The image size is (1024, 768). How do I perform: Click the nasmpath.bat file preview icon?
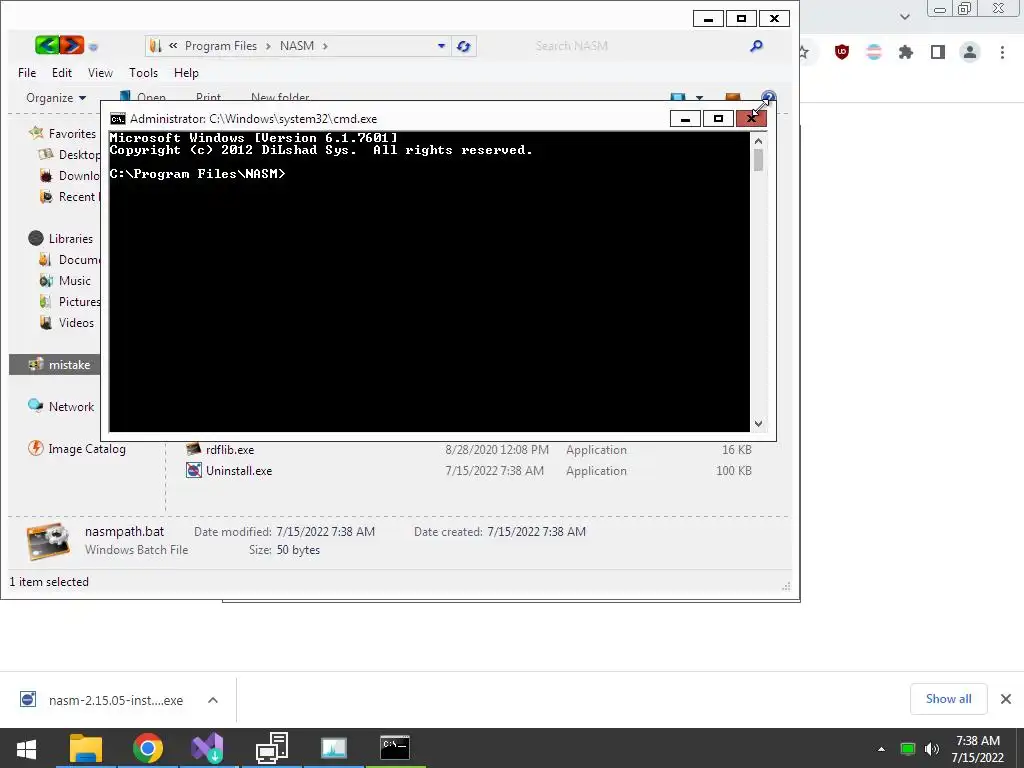(x=48, y=541)
